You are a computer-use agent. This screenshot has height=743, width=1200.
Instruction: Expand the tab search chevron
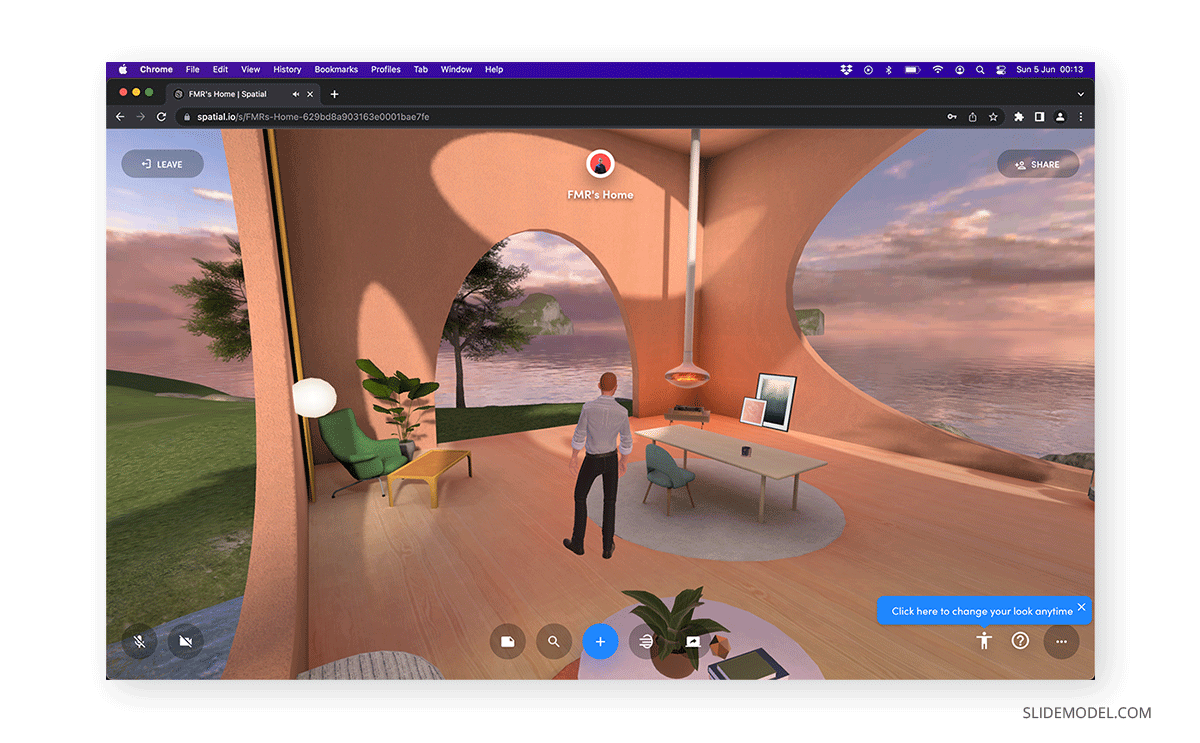pyautogui.click(x=1080, y=94)
